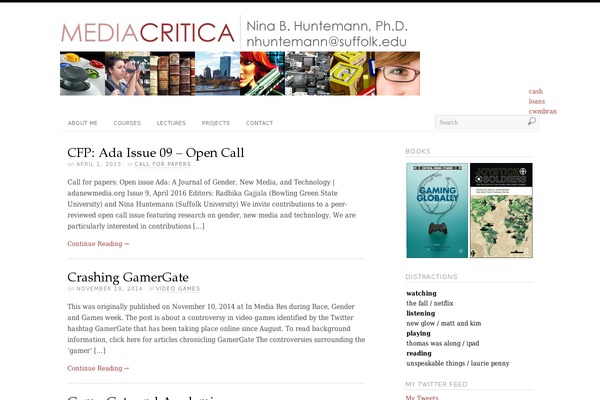
Task: Open the PROJECTS menu item
Action: tap(216, 123)
